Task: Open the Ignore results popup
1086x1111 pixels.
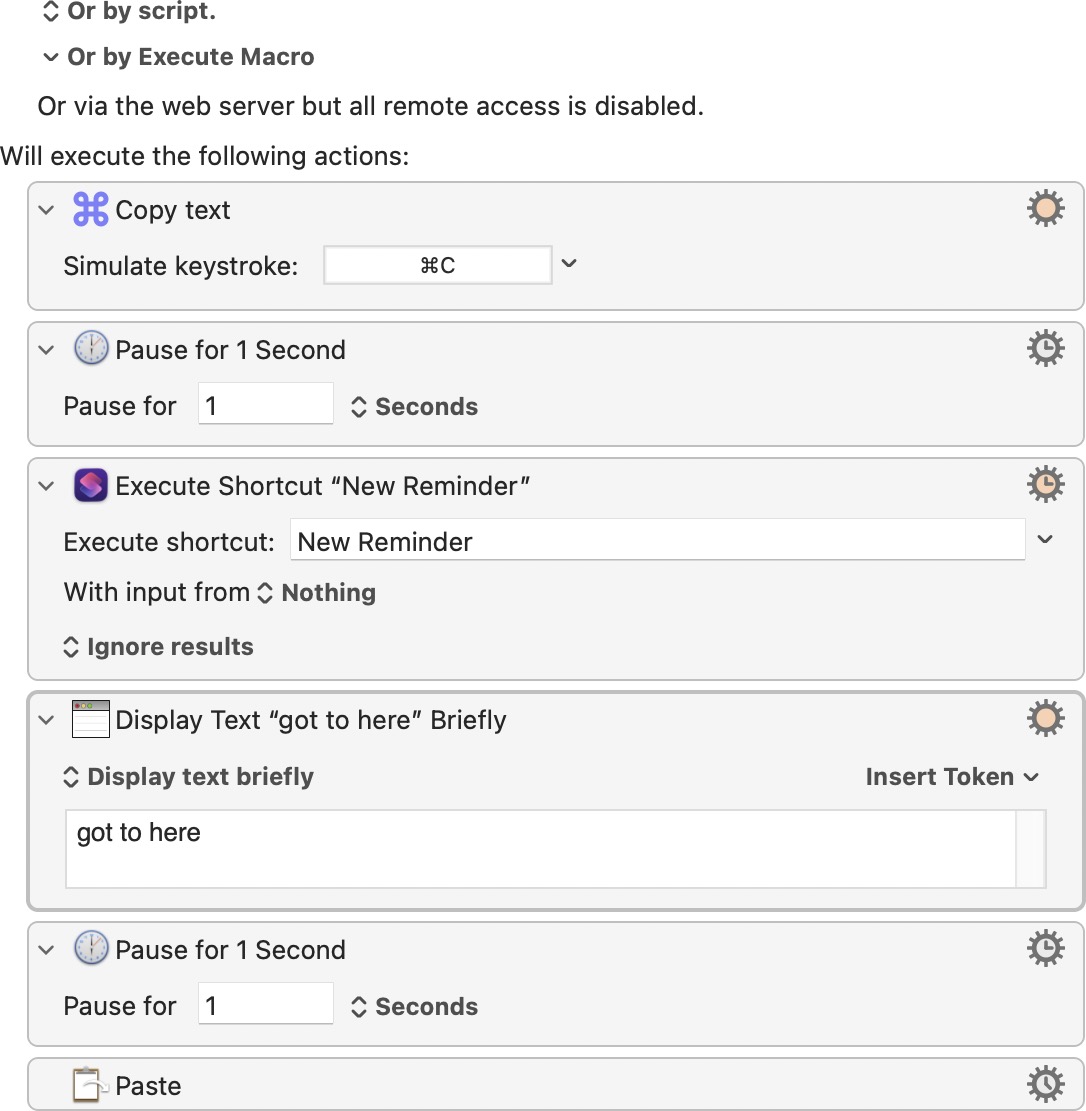Action: 158,647
